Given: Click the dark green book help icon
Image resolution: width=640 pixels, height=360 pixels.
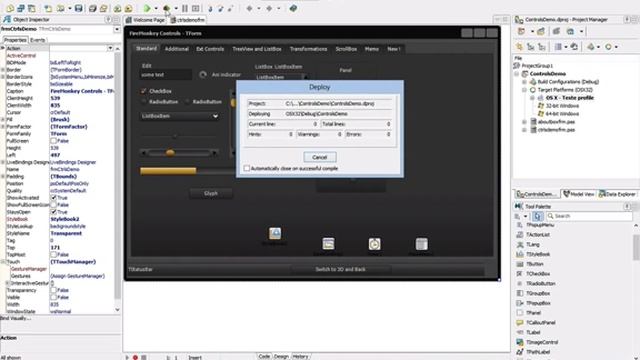Looking at the screenshot, I should point(293,8).
